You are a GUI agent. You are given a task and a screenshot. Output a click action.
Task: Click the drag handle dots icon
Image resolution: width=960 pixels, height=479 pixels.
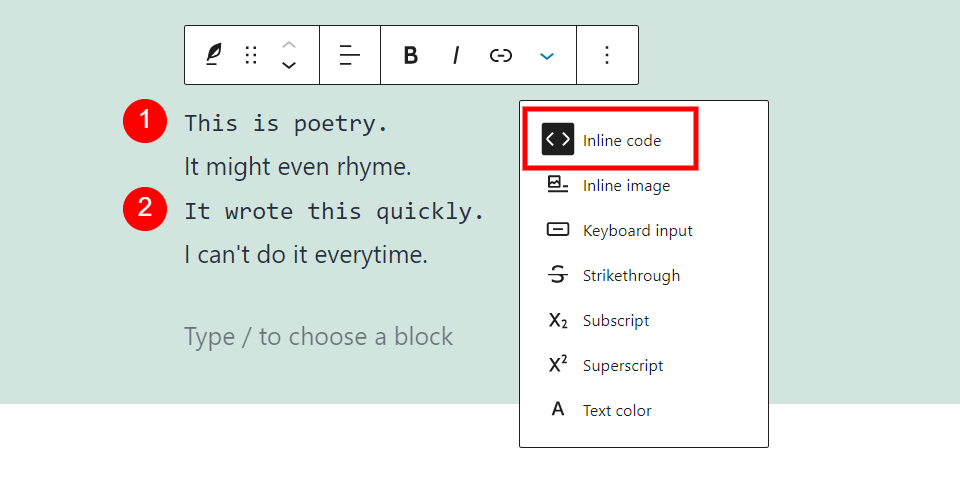pyautogui.click(x=252, y=55)
